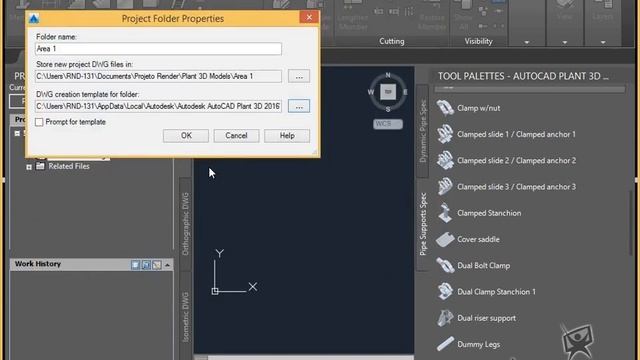Switch to Dynamic Pipe Spec palette tab
This screenshot has height=360, width=640.
pyautogui.click(x=422, y=131)
